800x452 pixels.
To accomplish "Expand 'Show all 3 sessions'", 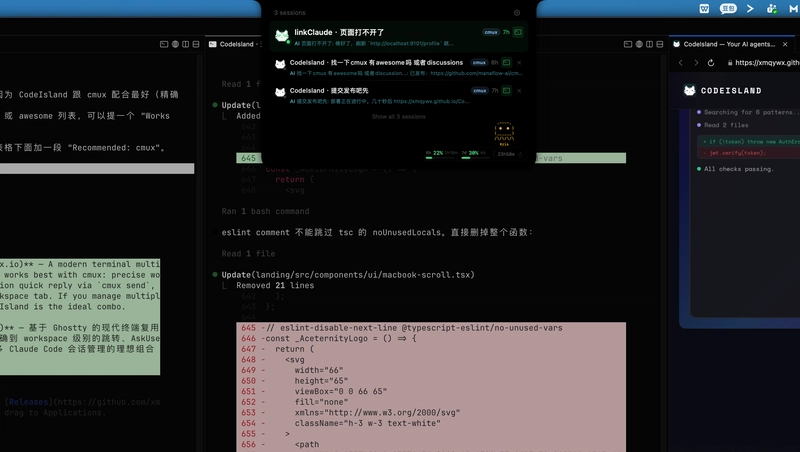I will tap(398, 116).
